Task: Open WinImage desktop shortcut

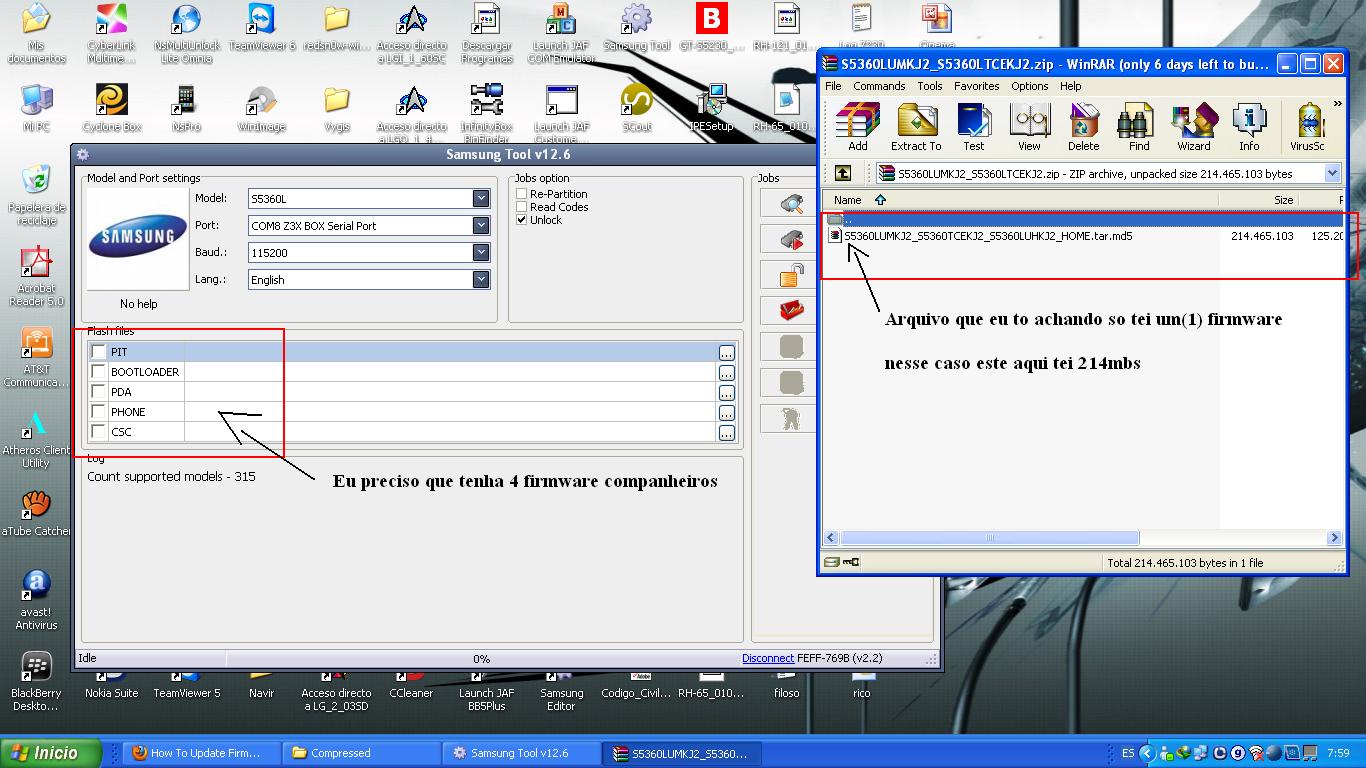Action: coord(262,108)
